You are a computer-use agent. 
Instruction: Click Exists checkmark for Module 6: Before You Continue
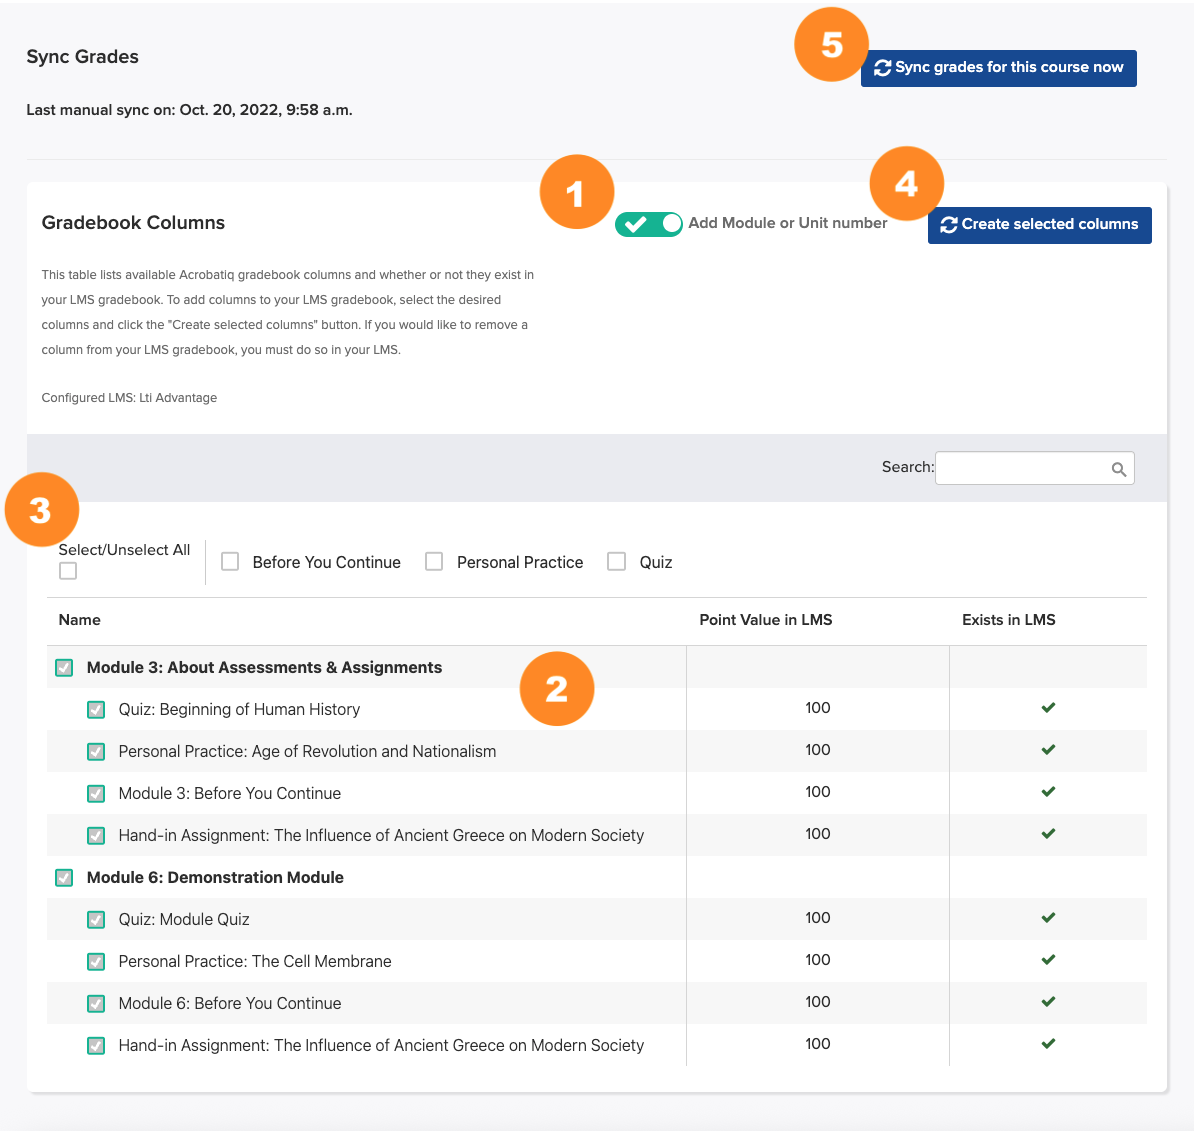1048,1001
